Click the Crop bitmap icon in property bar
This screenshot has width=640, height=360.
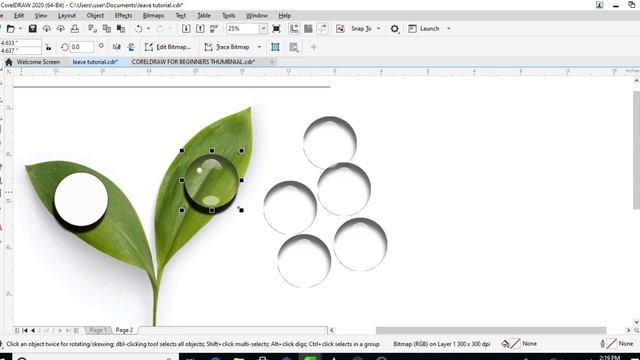276,47
